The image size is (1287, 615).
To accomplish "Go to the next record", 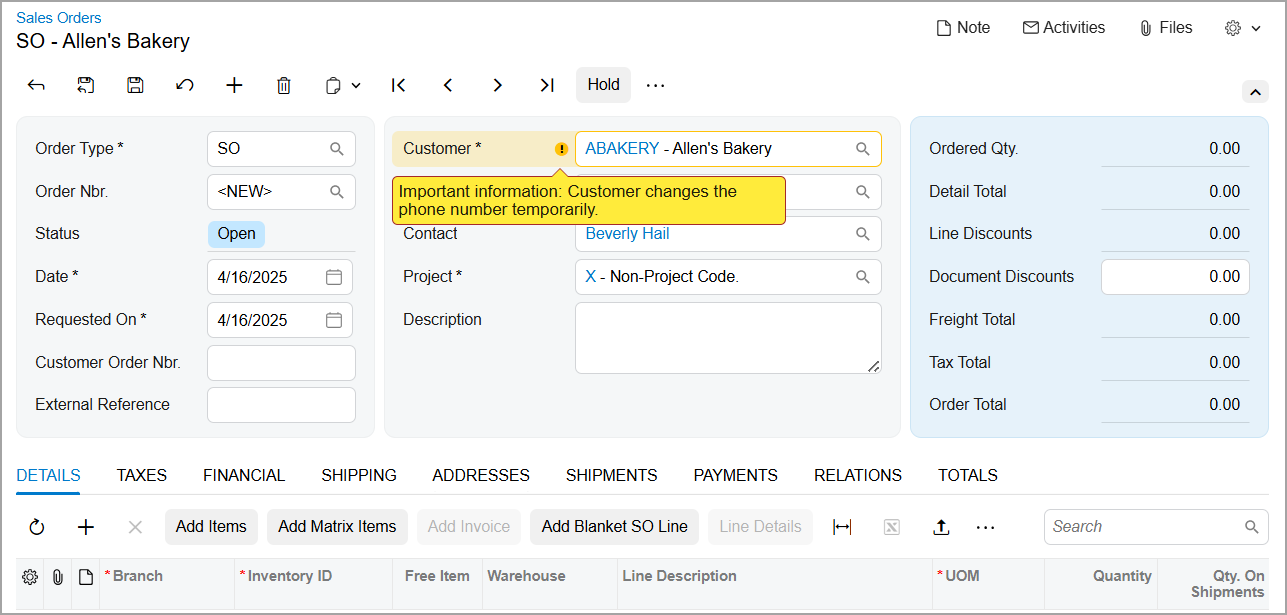I will tap(497, 85).
